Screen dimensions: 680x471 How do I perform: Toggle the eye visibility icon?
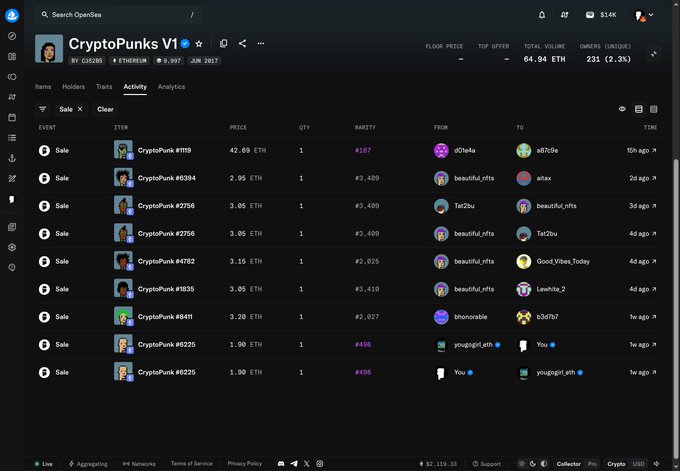[622, 109]
